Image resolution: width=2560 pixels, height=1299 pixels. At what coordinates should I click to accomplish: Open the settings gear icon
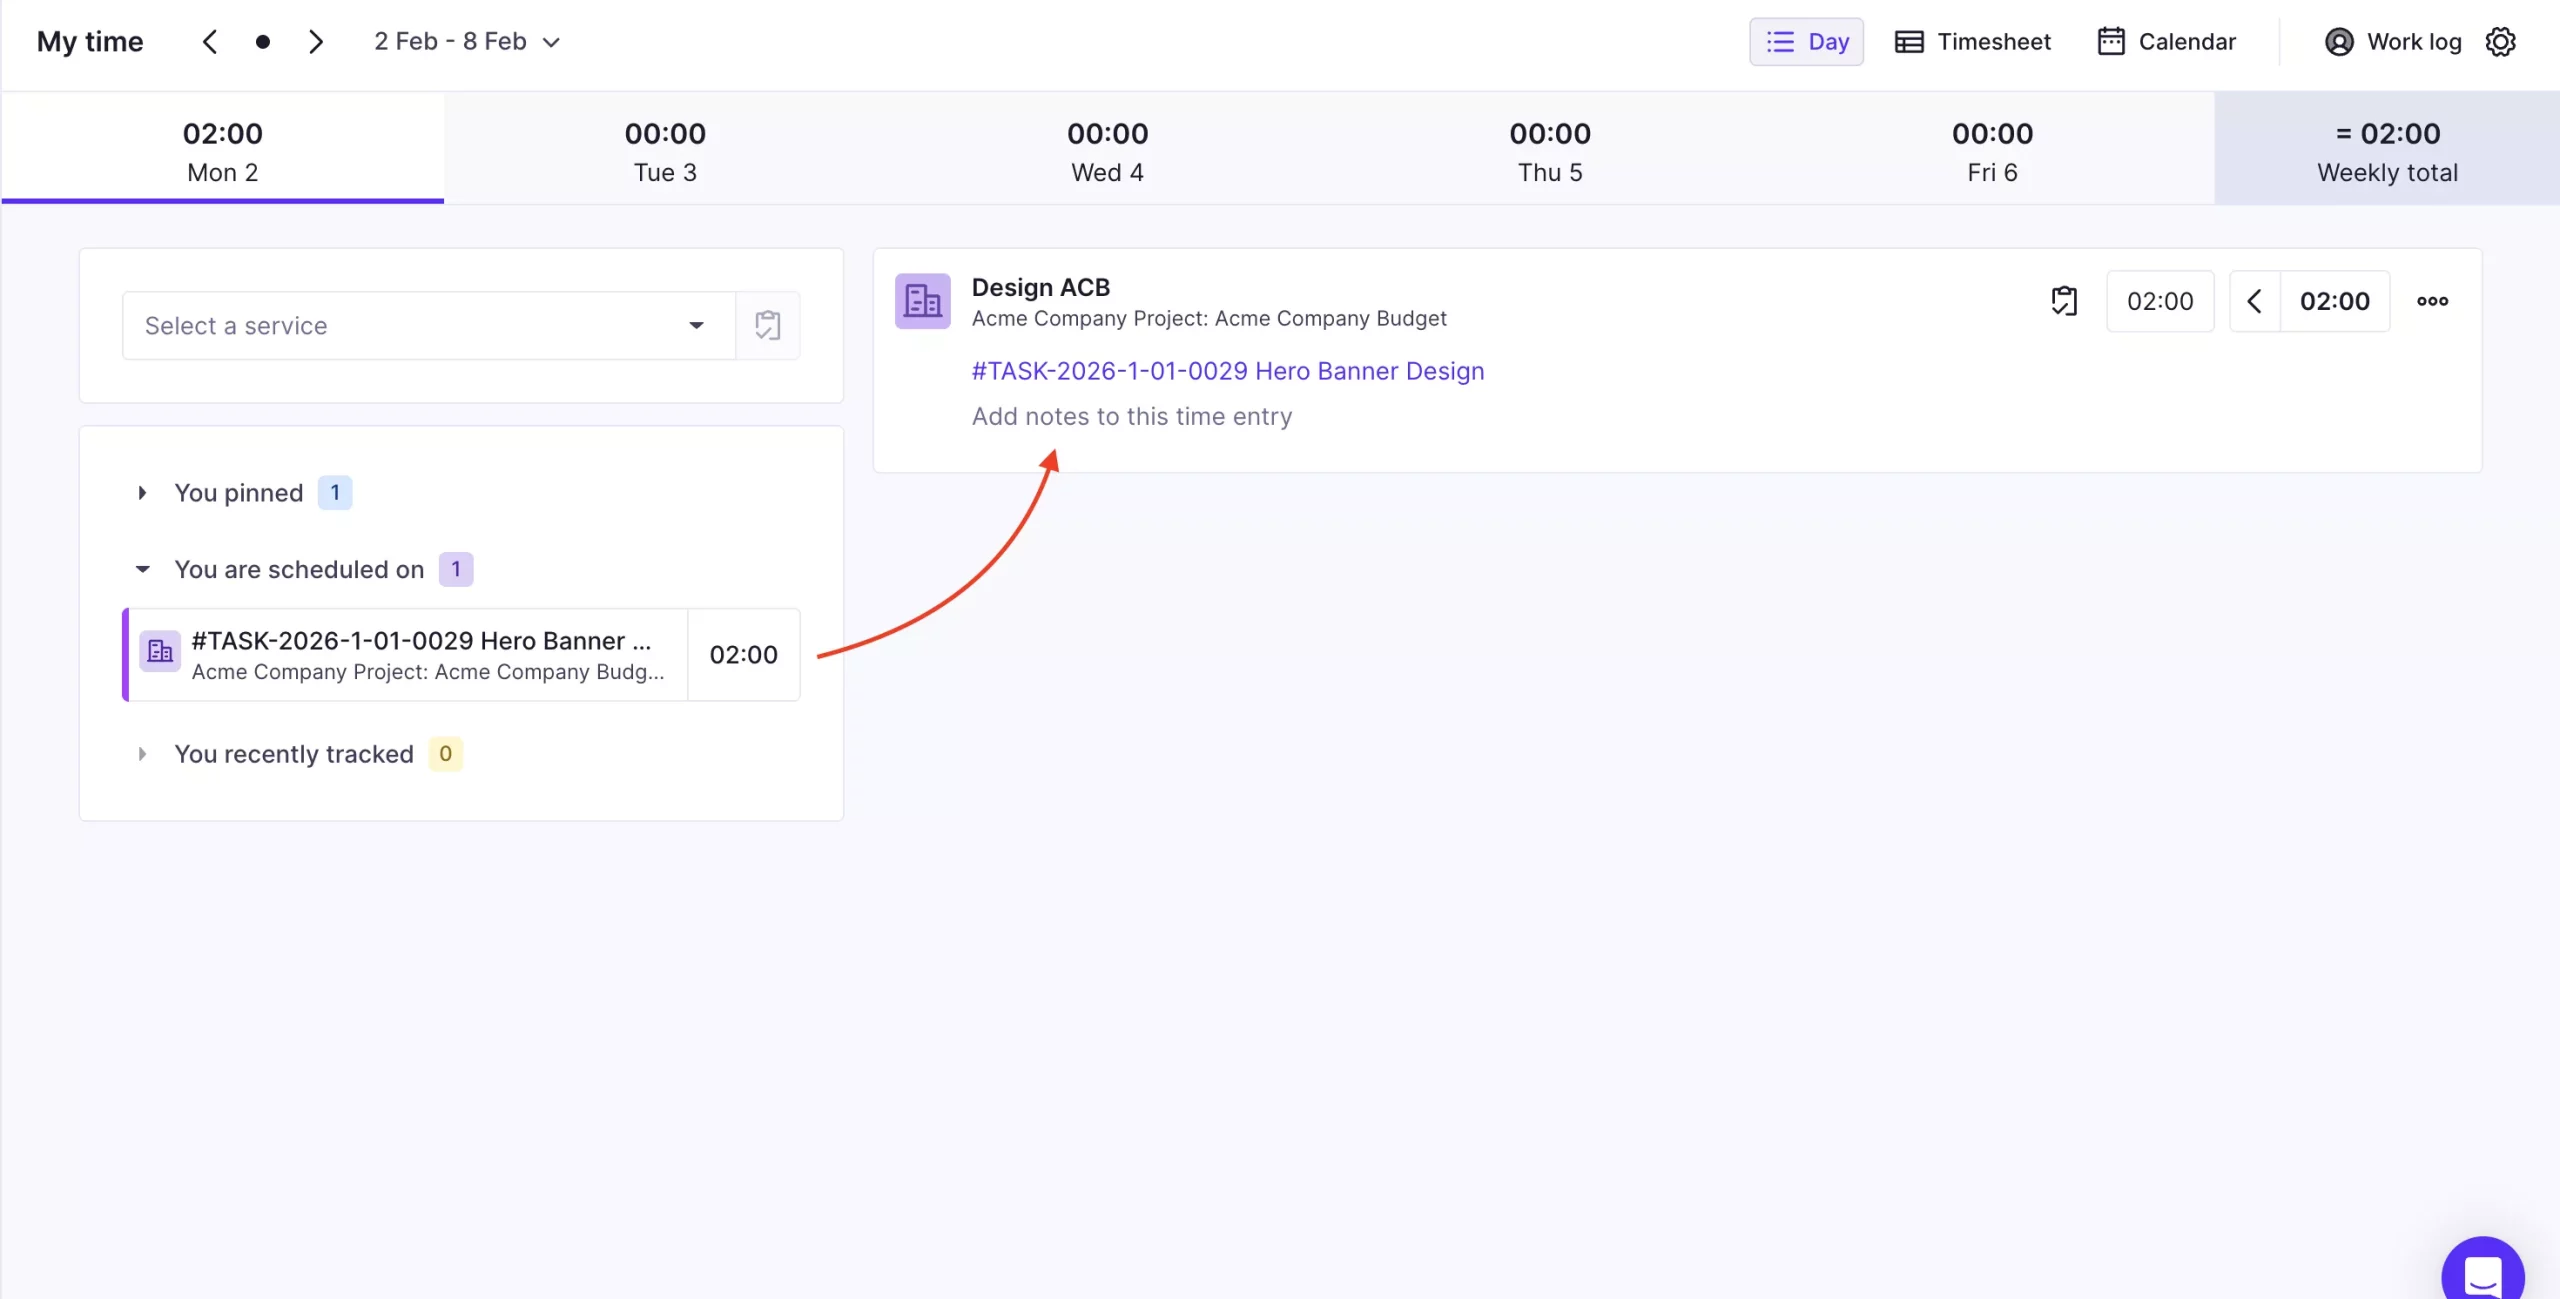[2500, 42]
